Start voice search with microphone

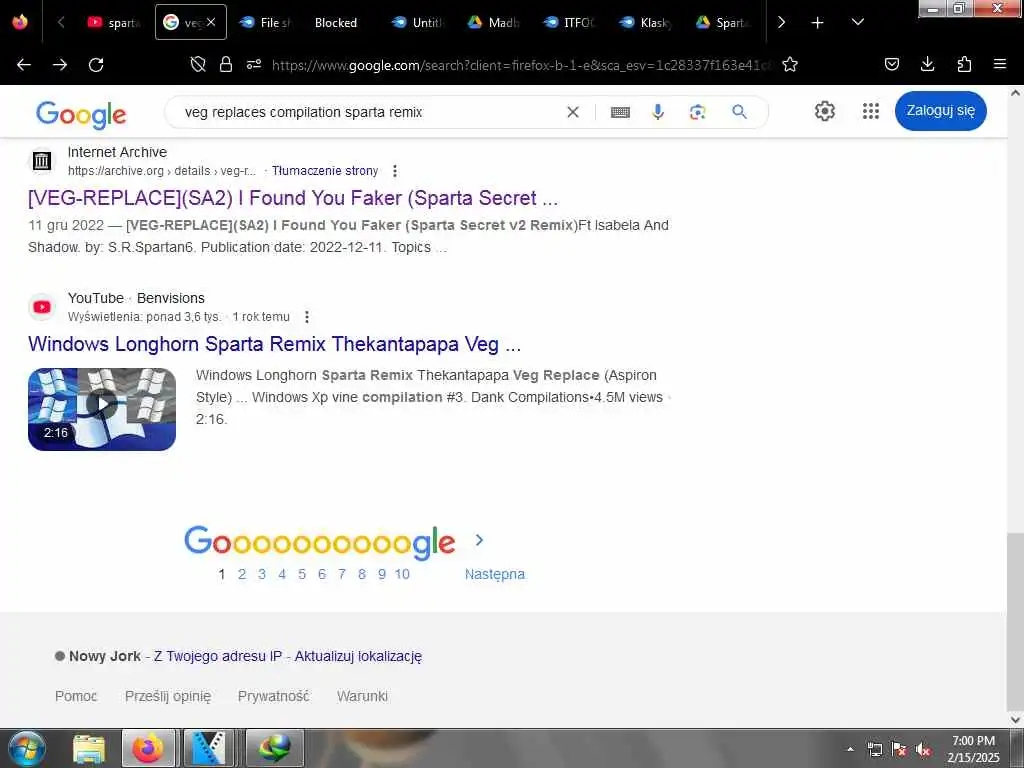point(658,112)
